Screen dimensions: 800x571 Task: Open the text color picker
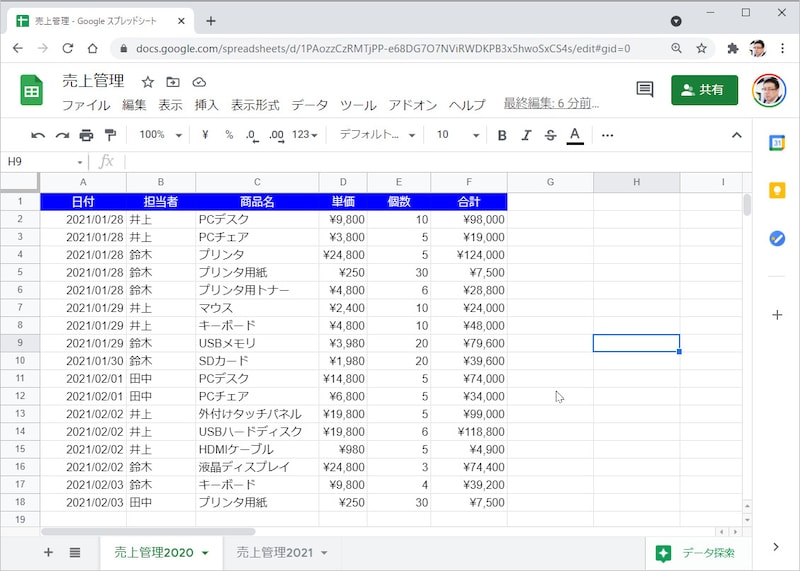click(575, 135)
